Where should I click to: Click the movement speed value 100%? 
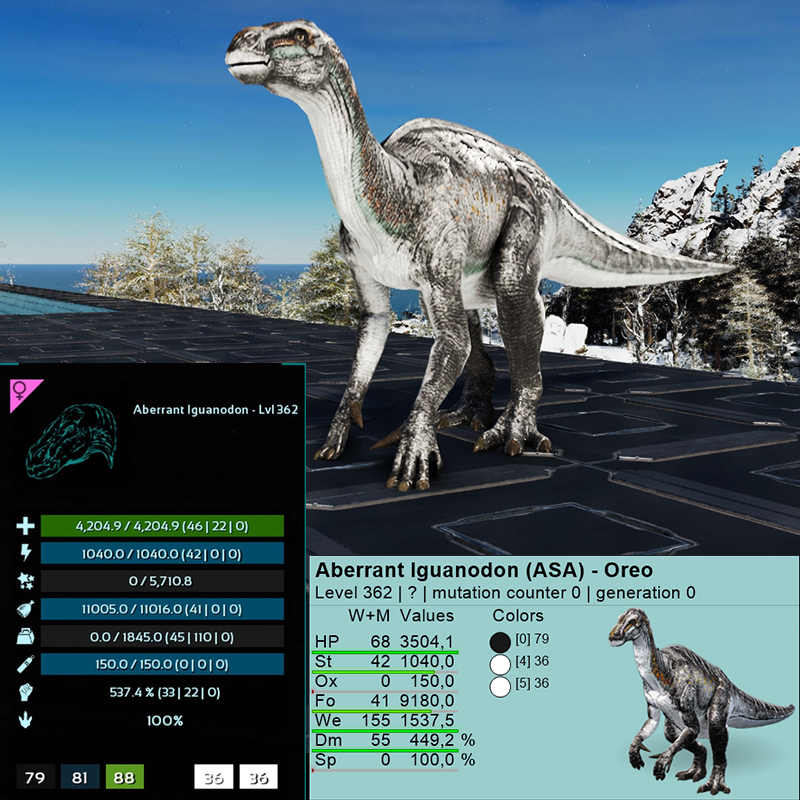pyautogui.click(x=165, y=720)
